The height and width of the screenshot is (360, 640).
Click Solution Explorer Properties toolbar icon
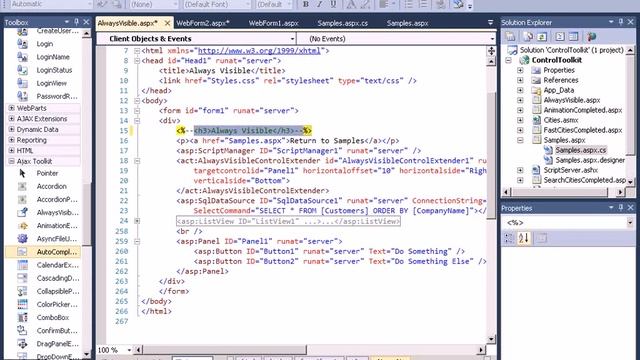point(510,36)
